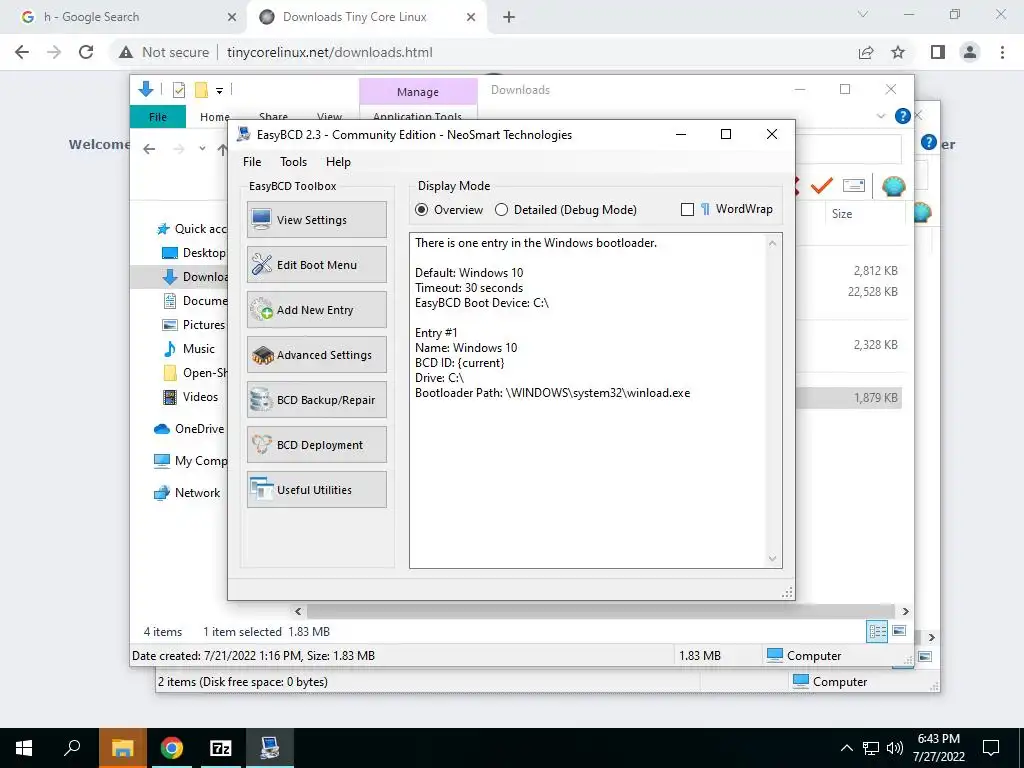Open taskbar search icon
This screenshot has width=1024, height=768.
coord(72,748)
